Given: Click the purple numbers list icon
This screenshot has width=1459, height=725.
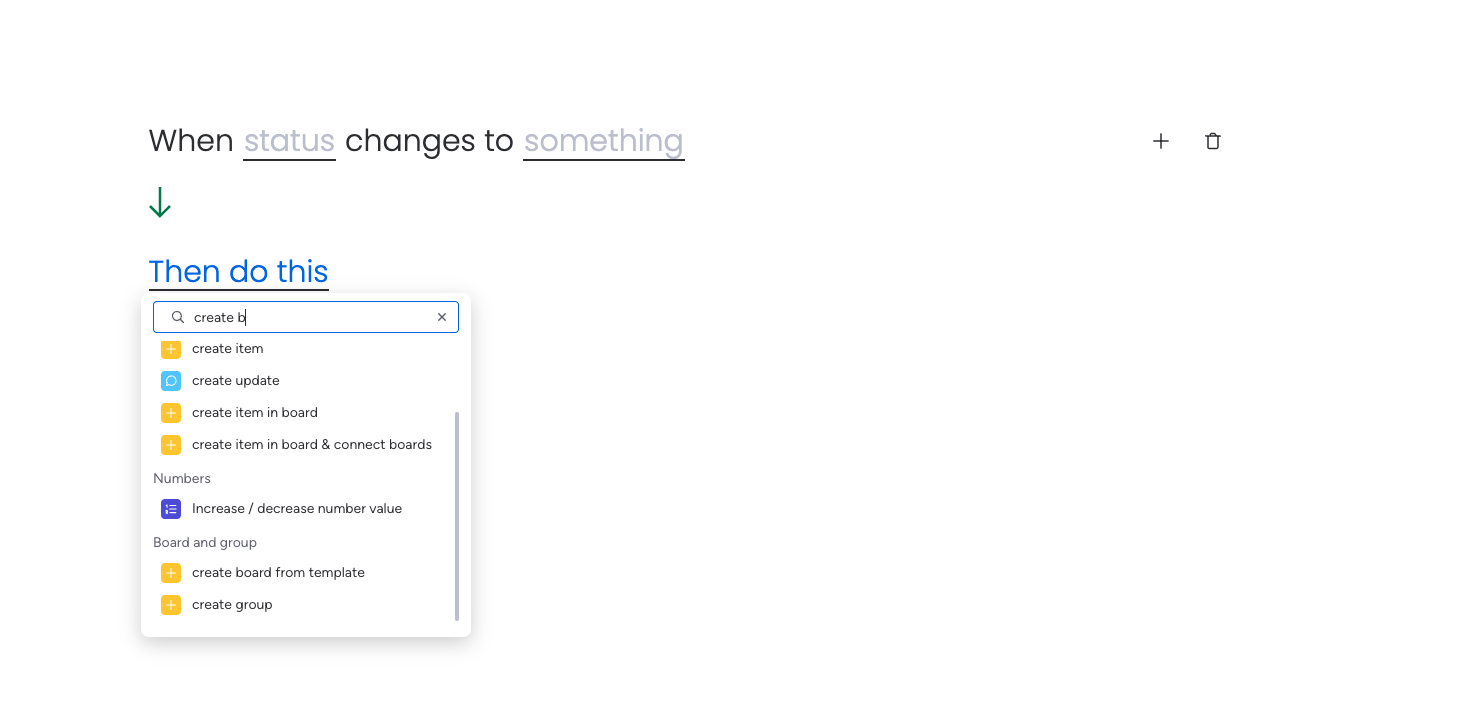Looking at the screenshot, I should tap(171, 509).
